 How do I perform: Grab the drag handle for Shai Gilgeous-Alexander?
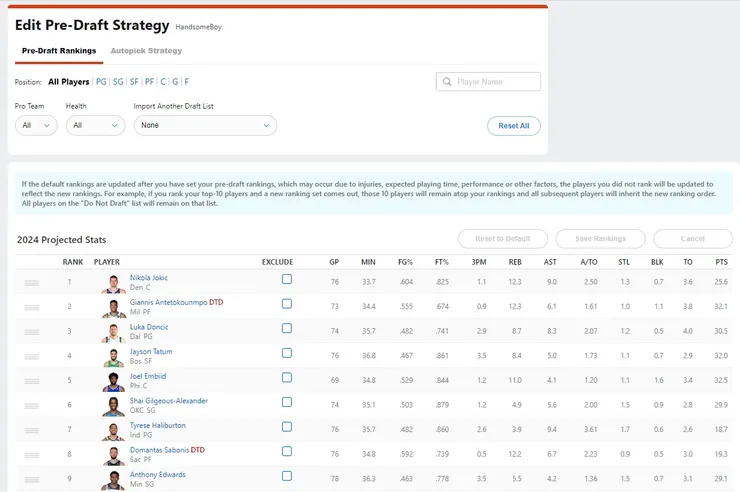(32, 405)
